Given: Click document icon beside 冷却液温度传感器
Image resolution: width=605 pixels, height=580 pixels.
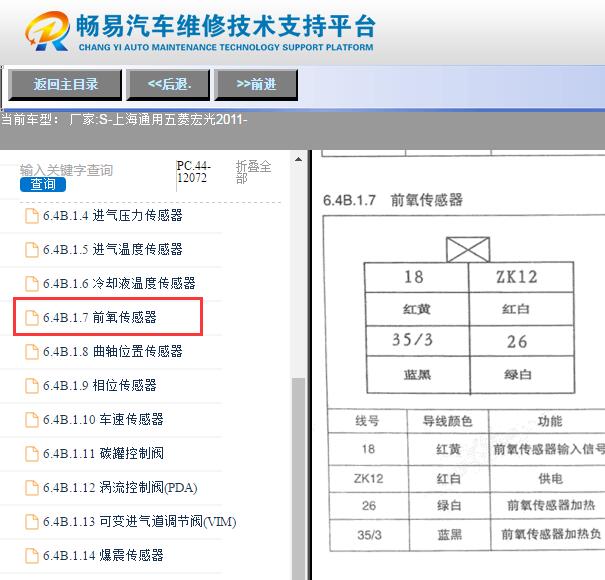Looking at the screenshot, I should point(32,284).
